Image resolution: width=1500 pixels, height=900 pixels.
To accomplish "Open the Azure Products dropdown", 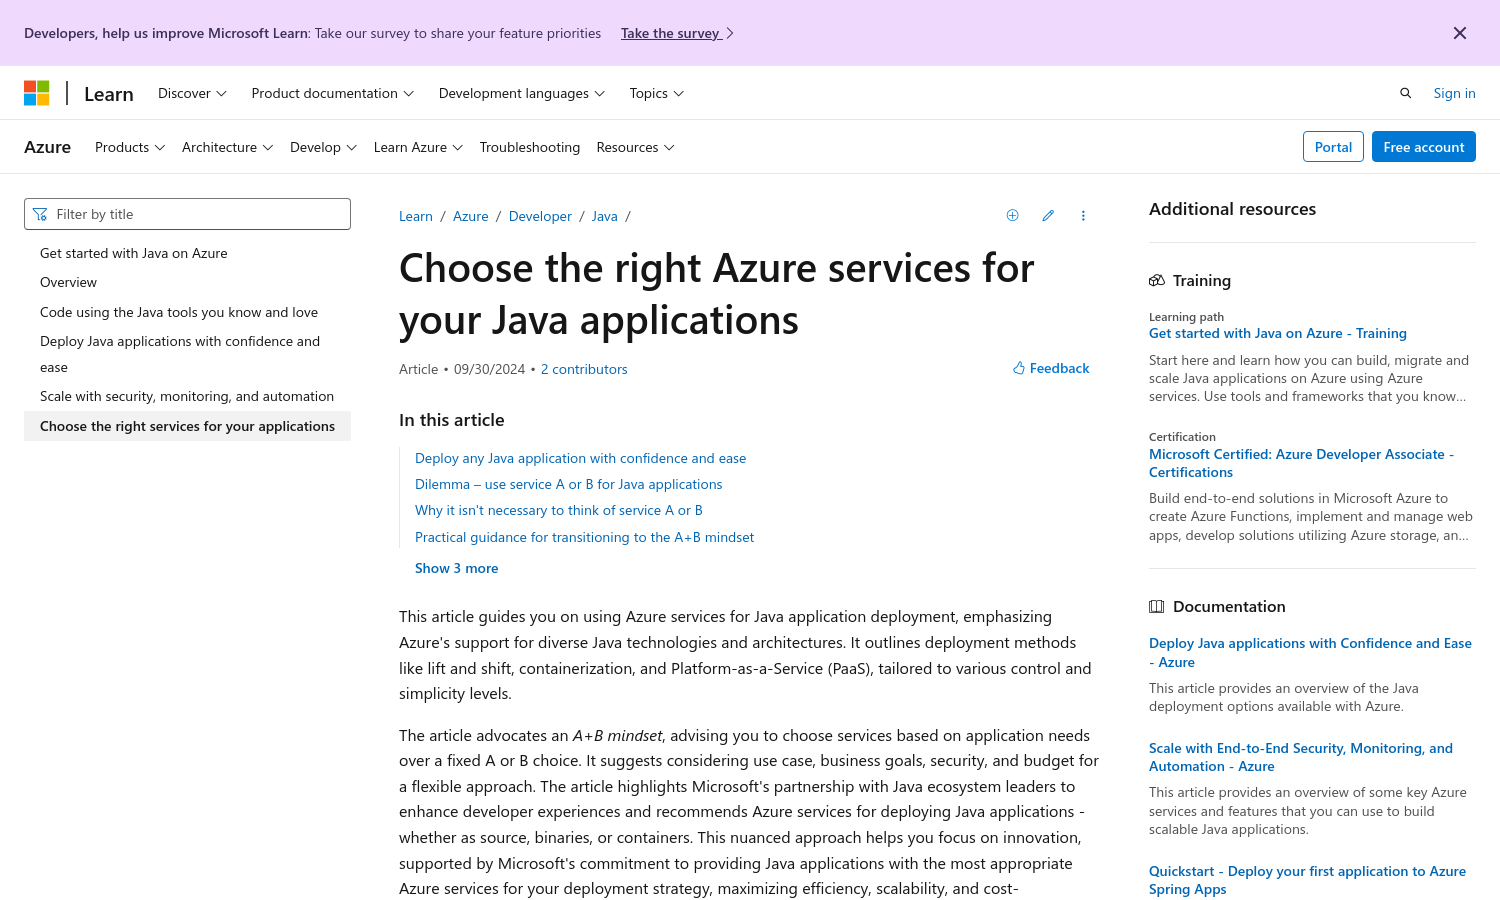I will point(129,147).
